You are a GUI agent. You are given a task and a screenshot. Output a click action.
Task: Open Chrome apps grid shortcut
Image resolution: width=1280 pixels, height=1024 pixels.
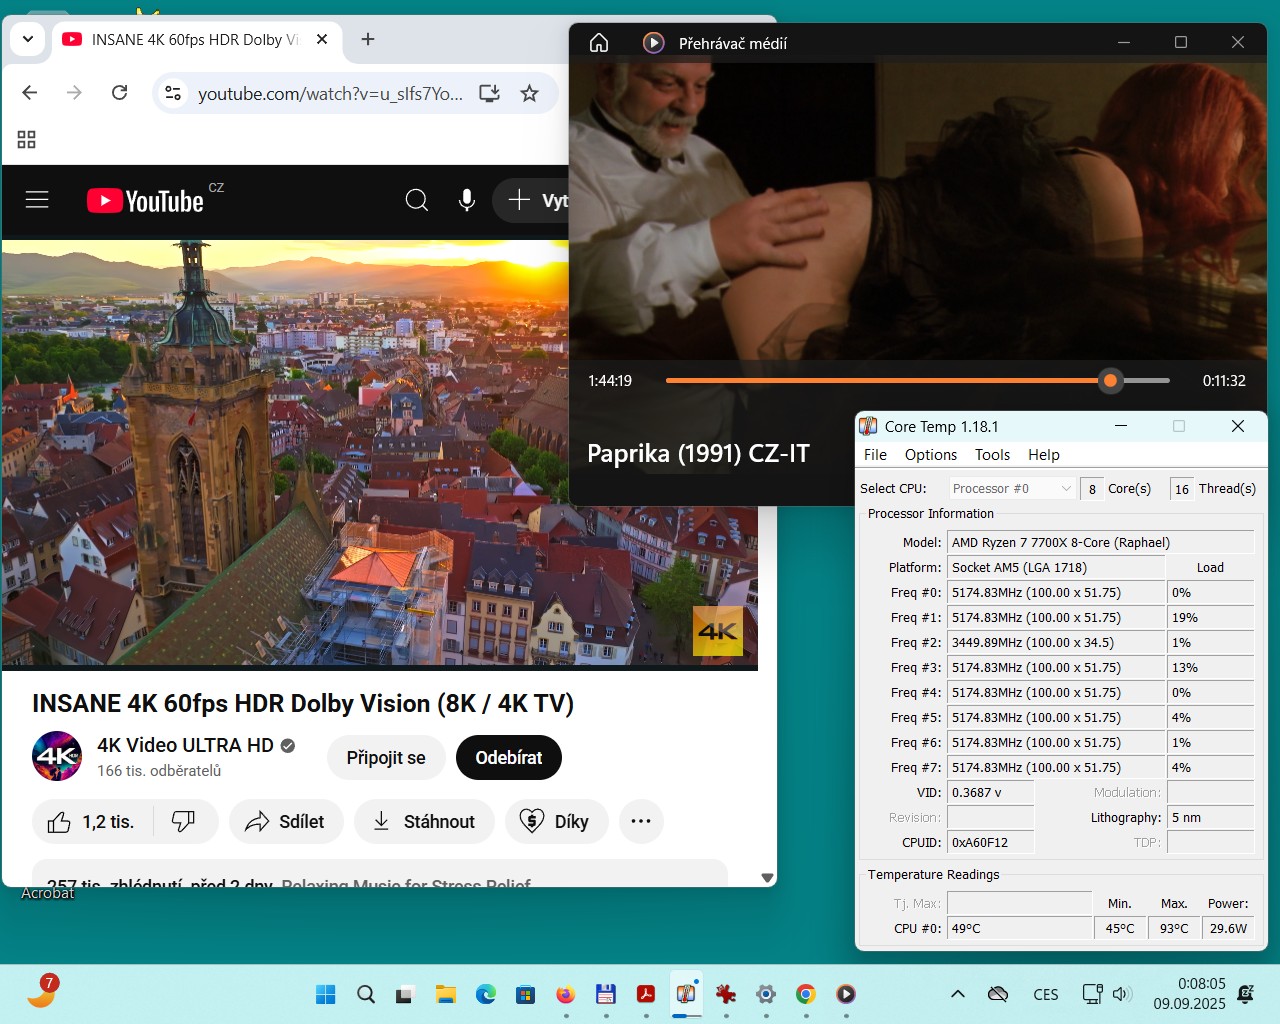27,139
